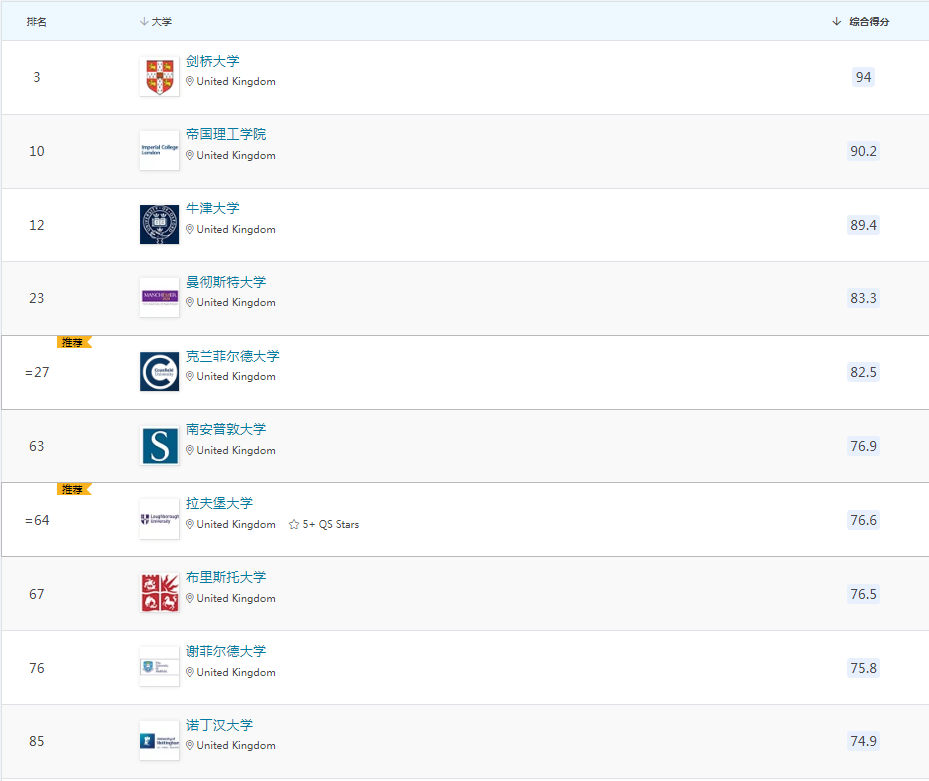Click the Bristol University red logo
Viewport: 929px width, 781px height.
coord(159,594)
